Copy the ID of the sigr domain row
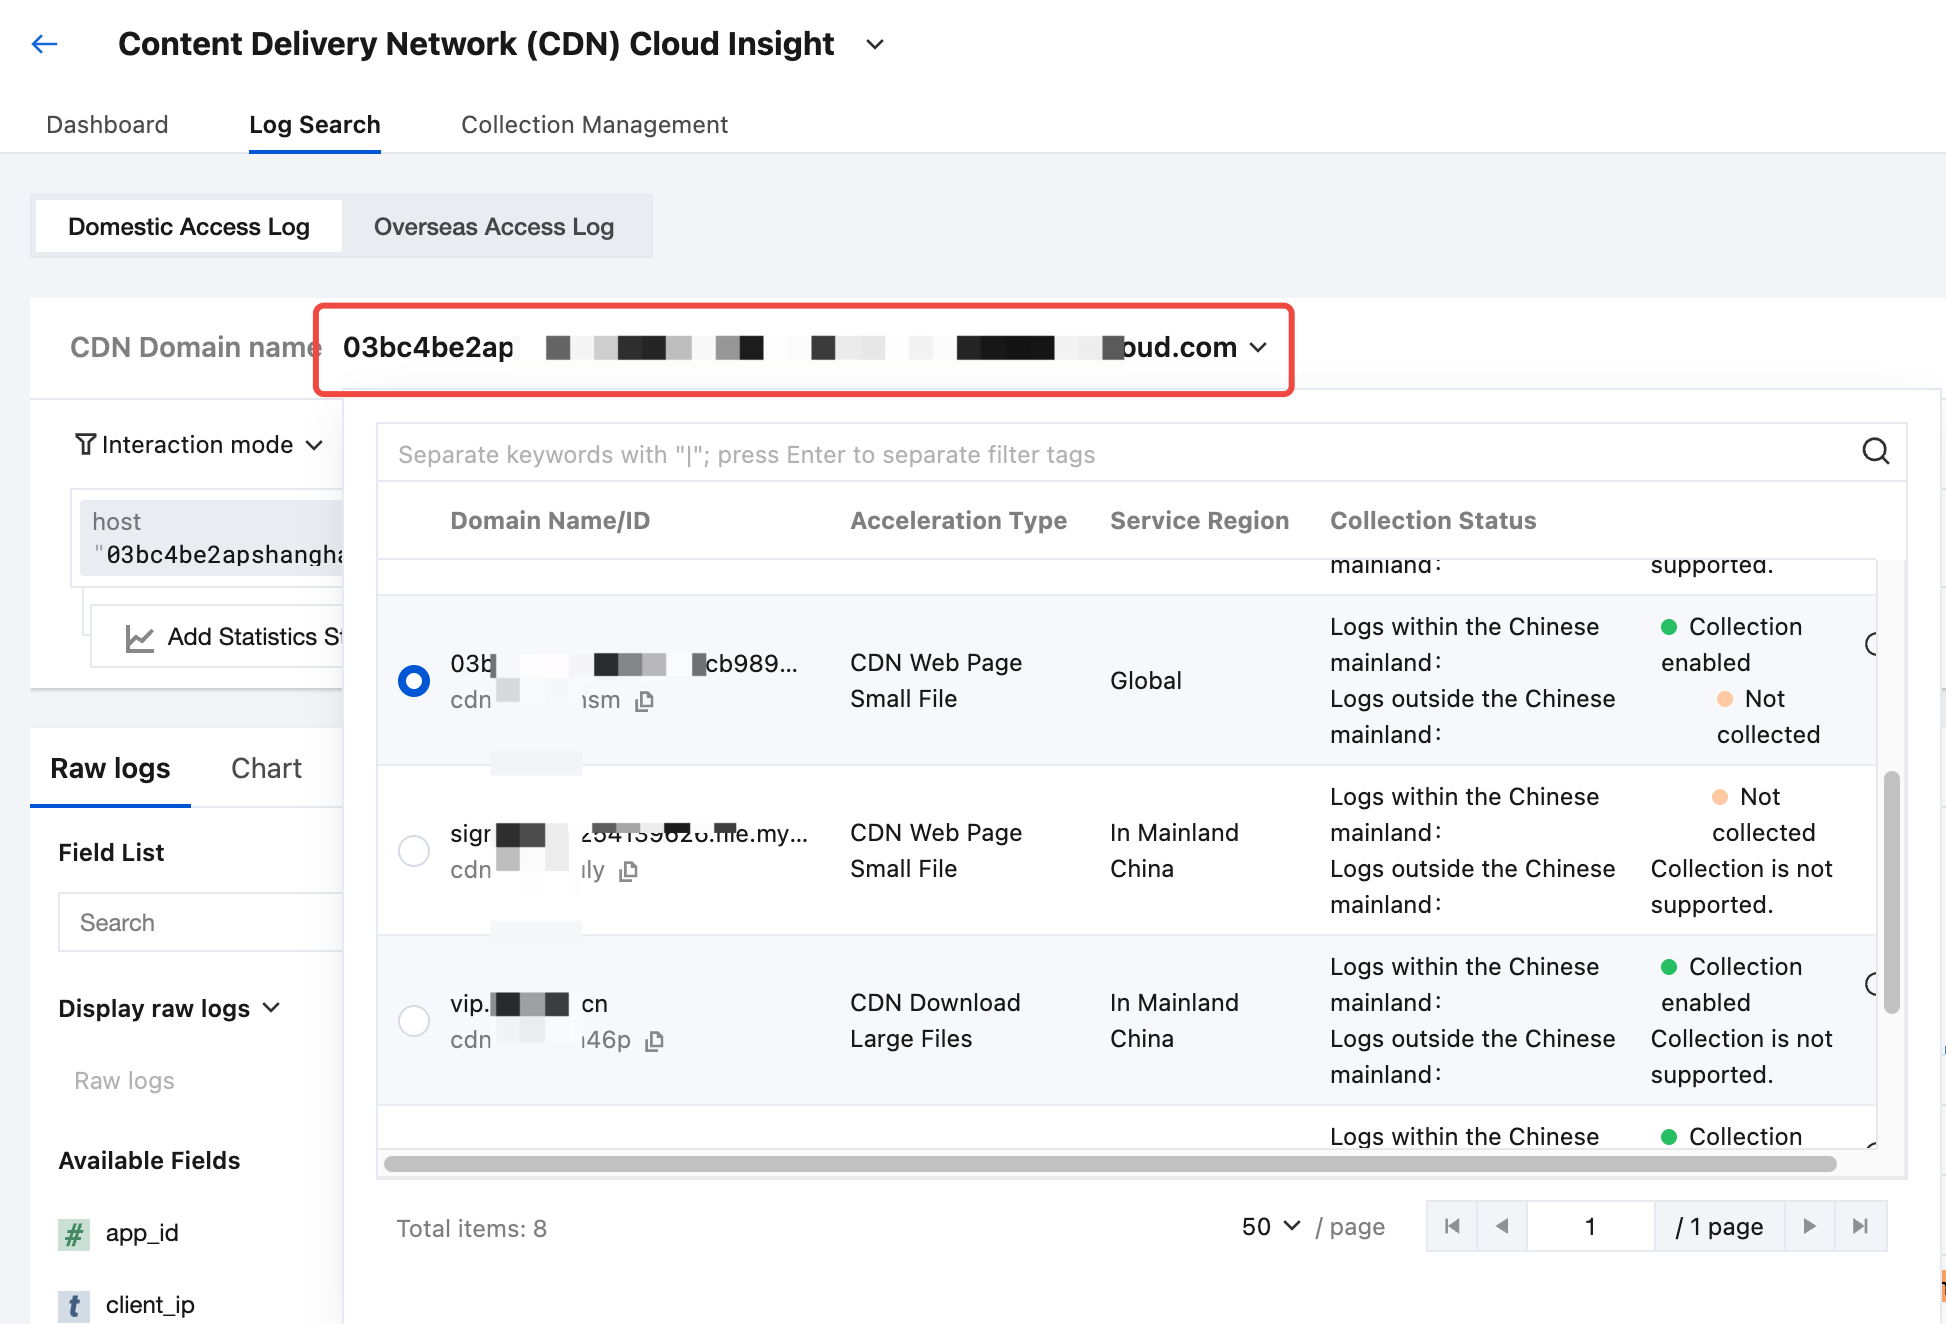Image resolution: width=1946 pixels, height=1324 pixels. [629, 871]
